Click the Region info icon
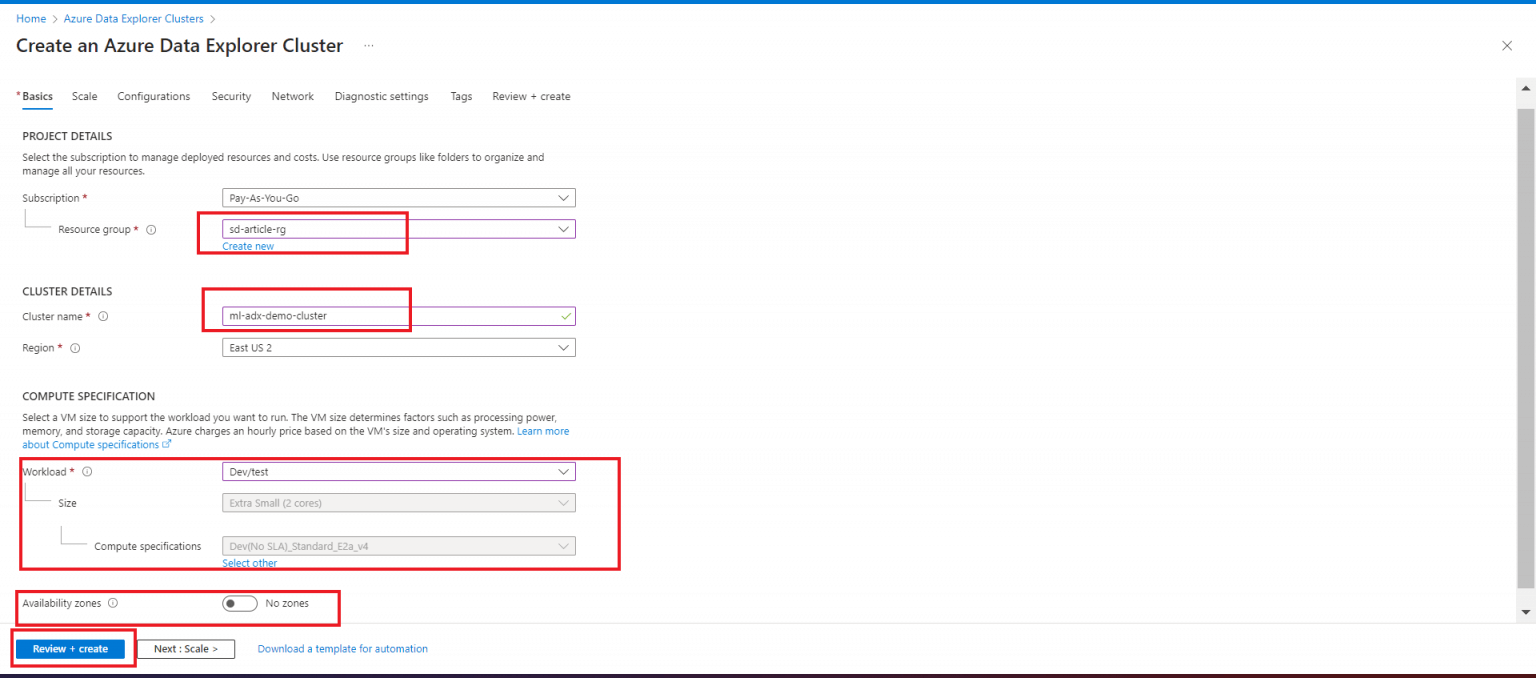The height and width of the screenshot is (678, 1536). click(x=75, y=348)
